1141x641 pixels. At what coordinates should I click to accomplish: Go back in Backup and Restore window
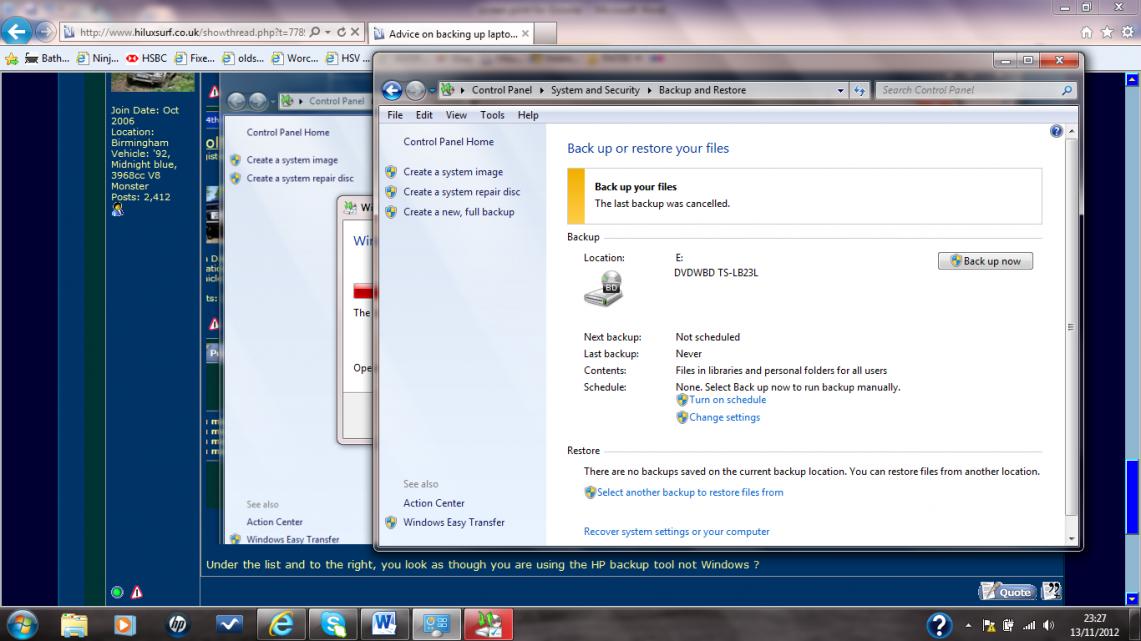click(392, 90)
